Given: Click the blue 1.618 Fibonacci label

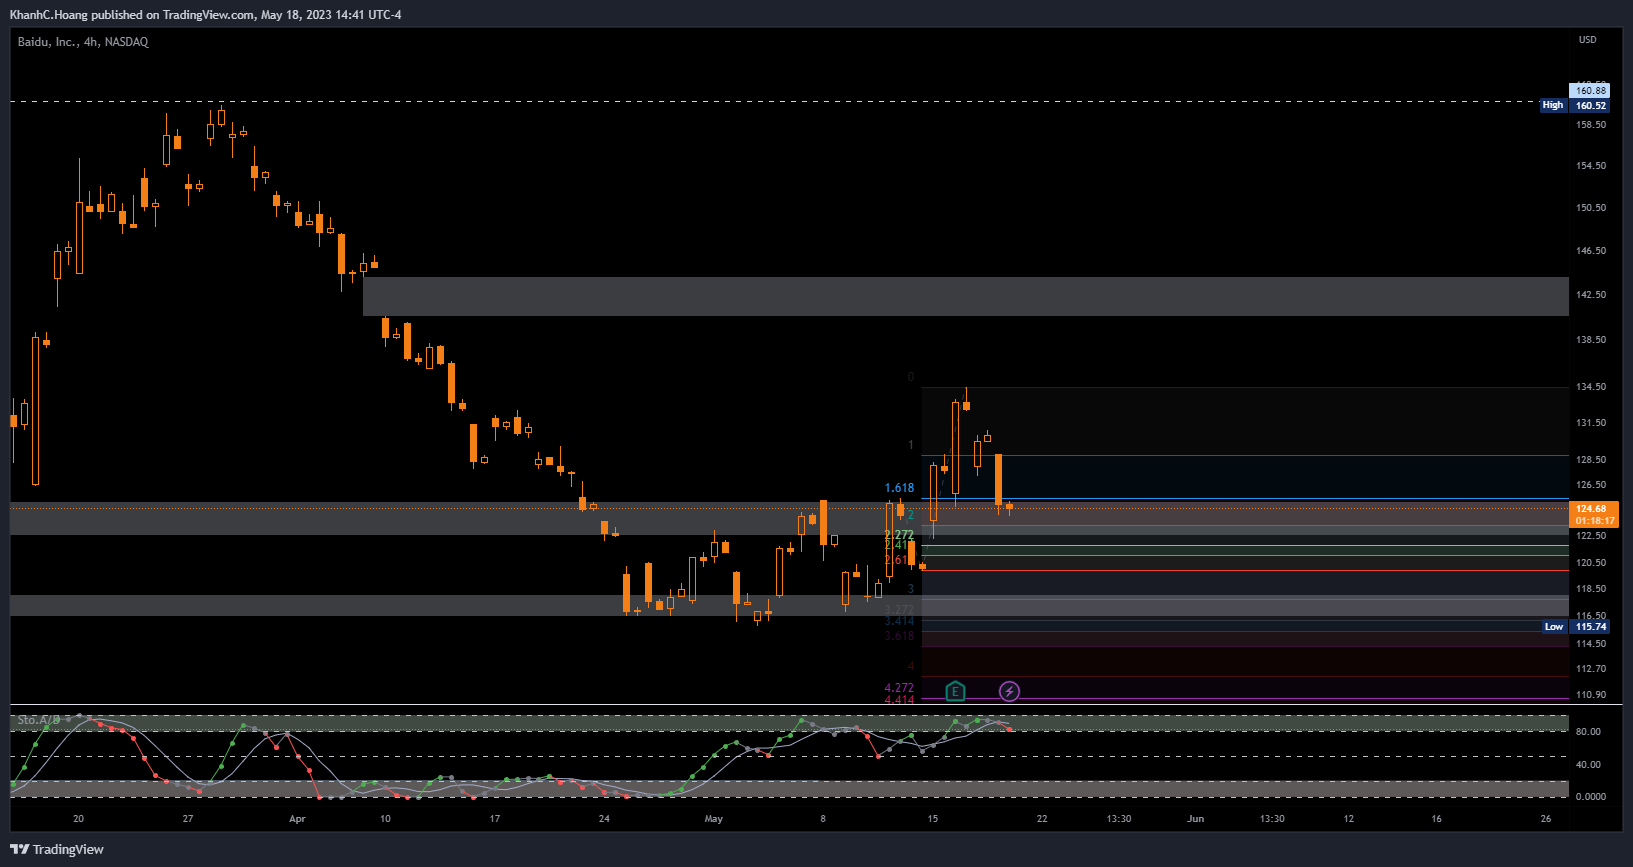Looking at the screenshot, I should click(899, 488).
